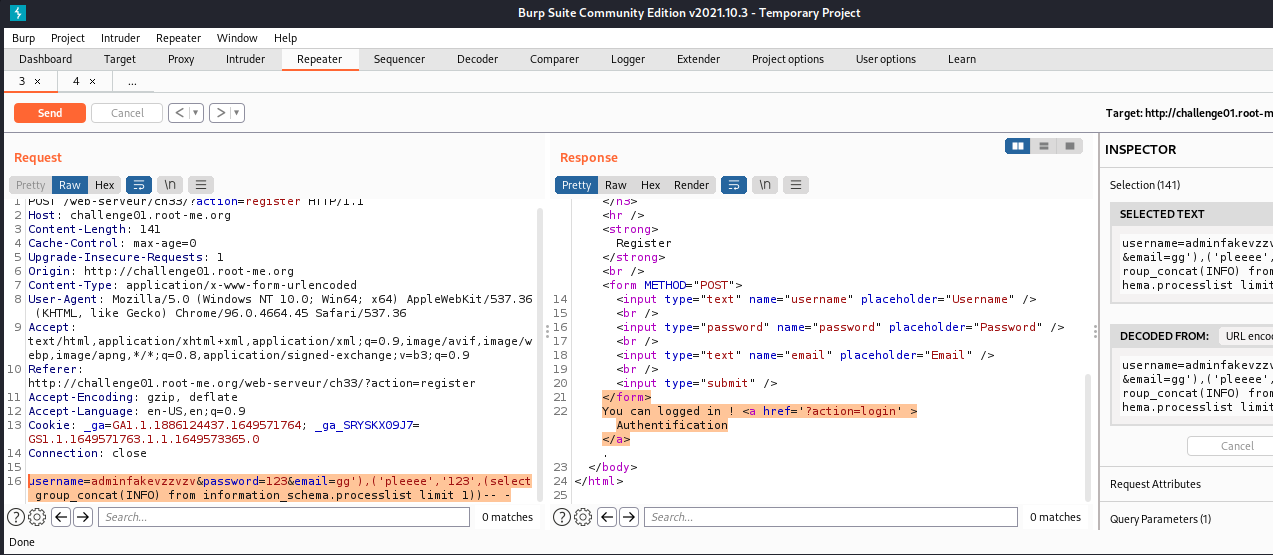The height and width of the screenshot is (555, 1273).
Task: Click the Request search input field
Action: pos(284,517)
